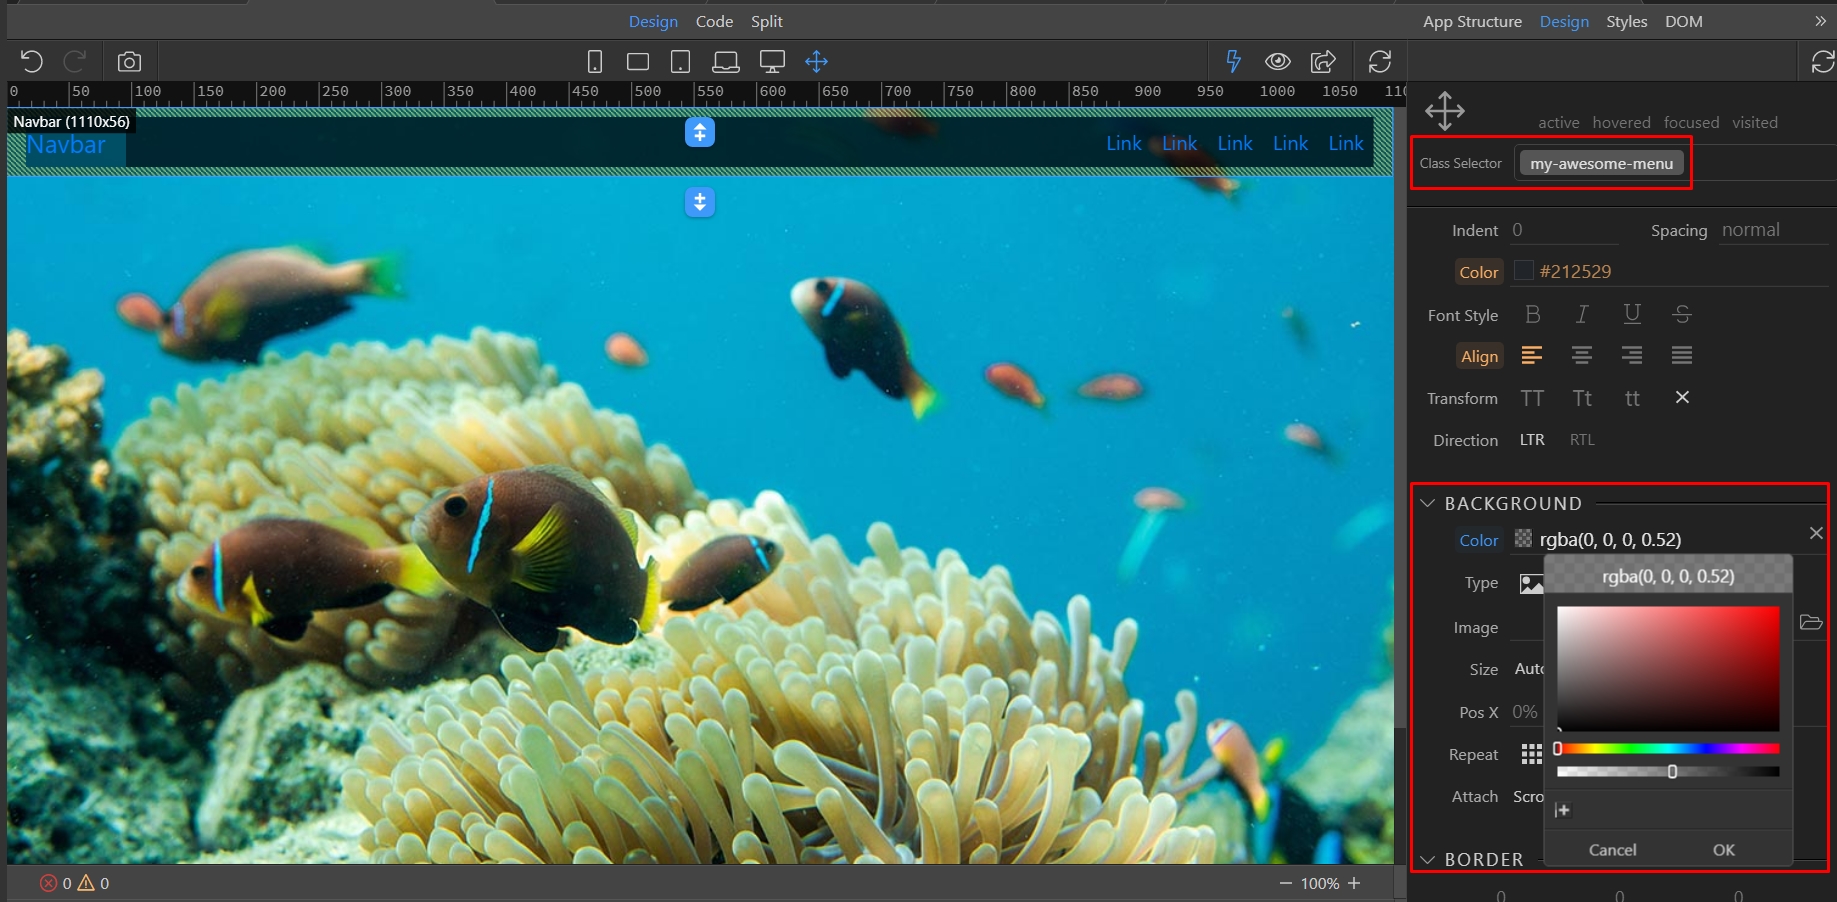The height and width of the screenshot is (902, 1837).
Task: Click the share/export preview icon
Action: [x=1323, y=62]
